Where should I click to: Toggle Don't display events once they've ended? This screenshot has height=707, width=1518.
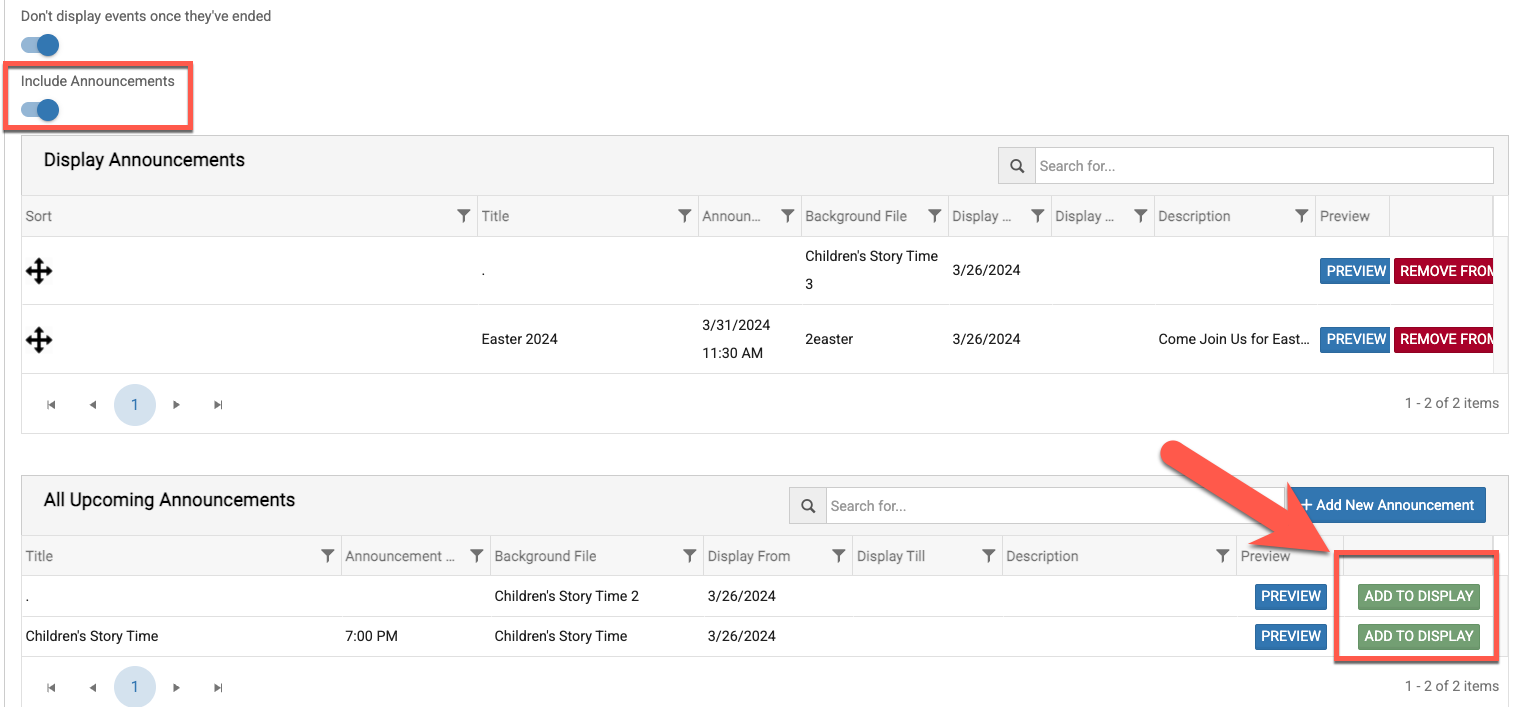pyautogui.click(x=41, y=45)
